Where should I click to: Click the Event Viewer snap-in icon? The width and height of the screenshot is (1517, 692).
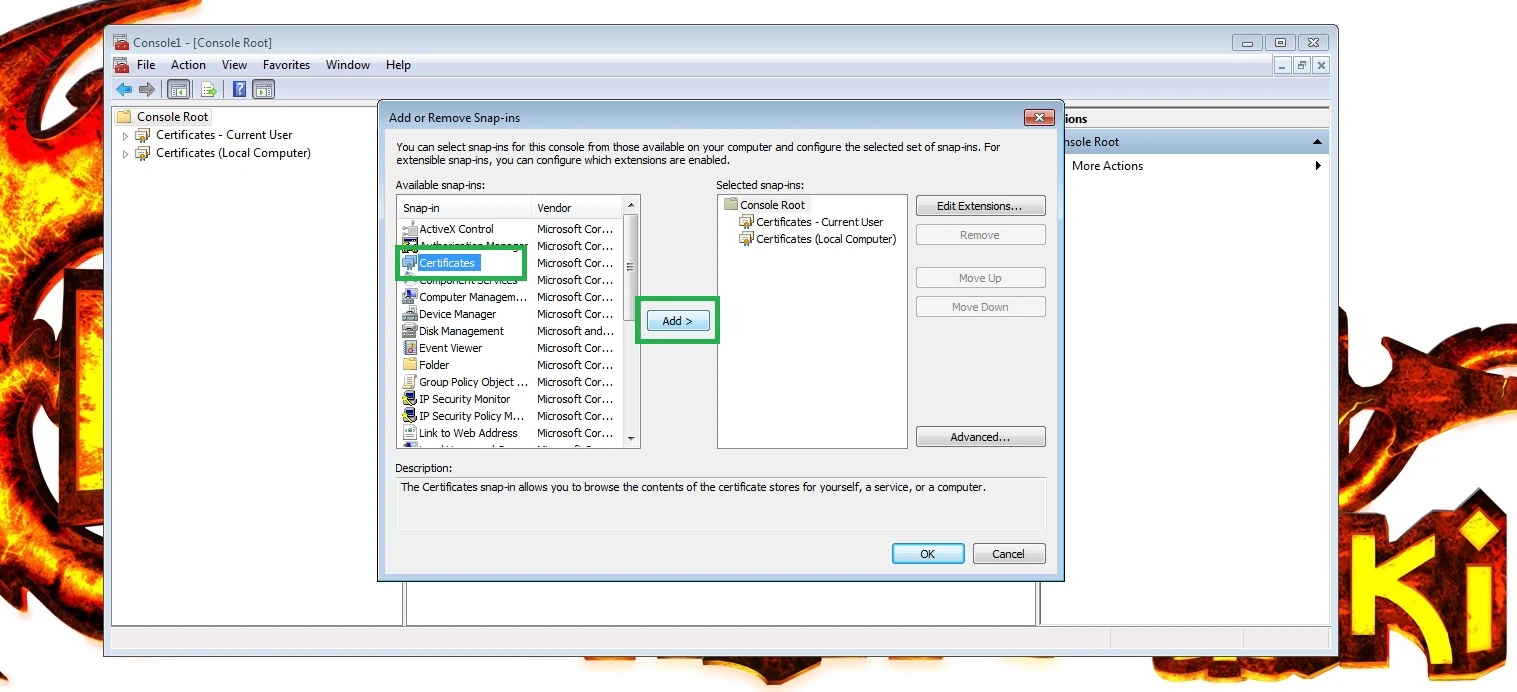(x=410, y=348)
